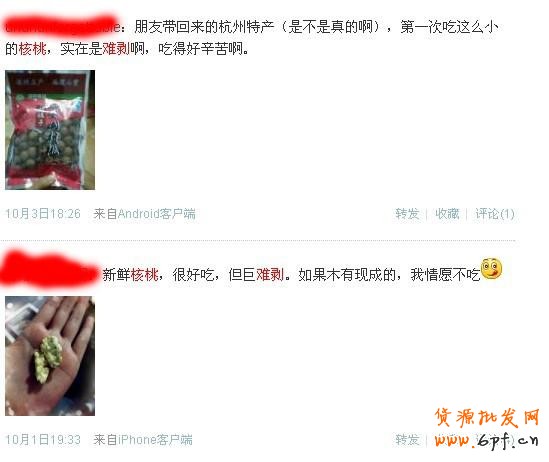This screenshot has width=549, height=462.
Task: Open the redacted username of second post
Action: 49,270
